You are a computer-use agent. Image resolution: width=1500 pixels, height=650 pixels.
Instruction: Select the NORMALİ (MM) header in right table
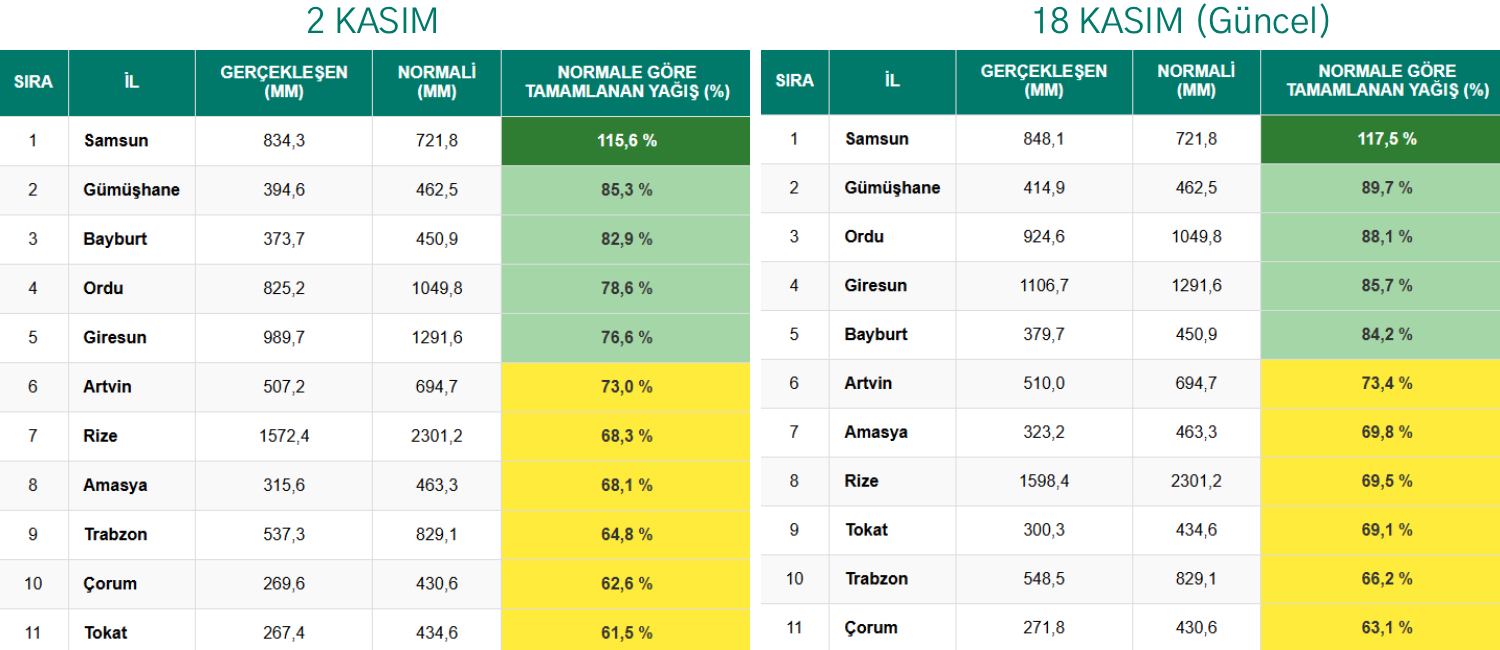pyautogui.click(x=1196, y=81)
